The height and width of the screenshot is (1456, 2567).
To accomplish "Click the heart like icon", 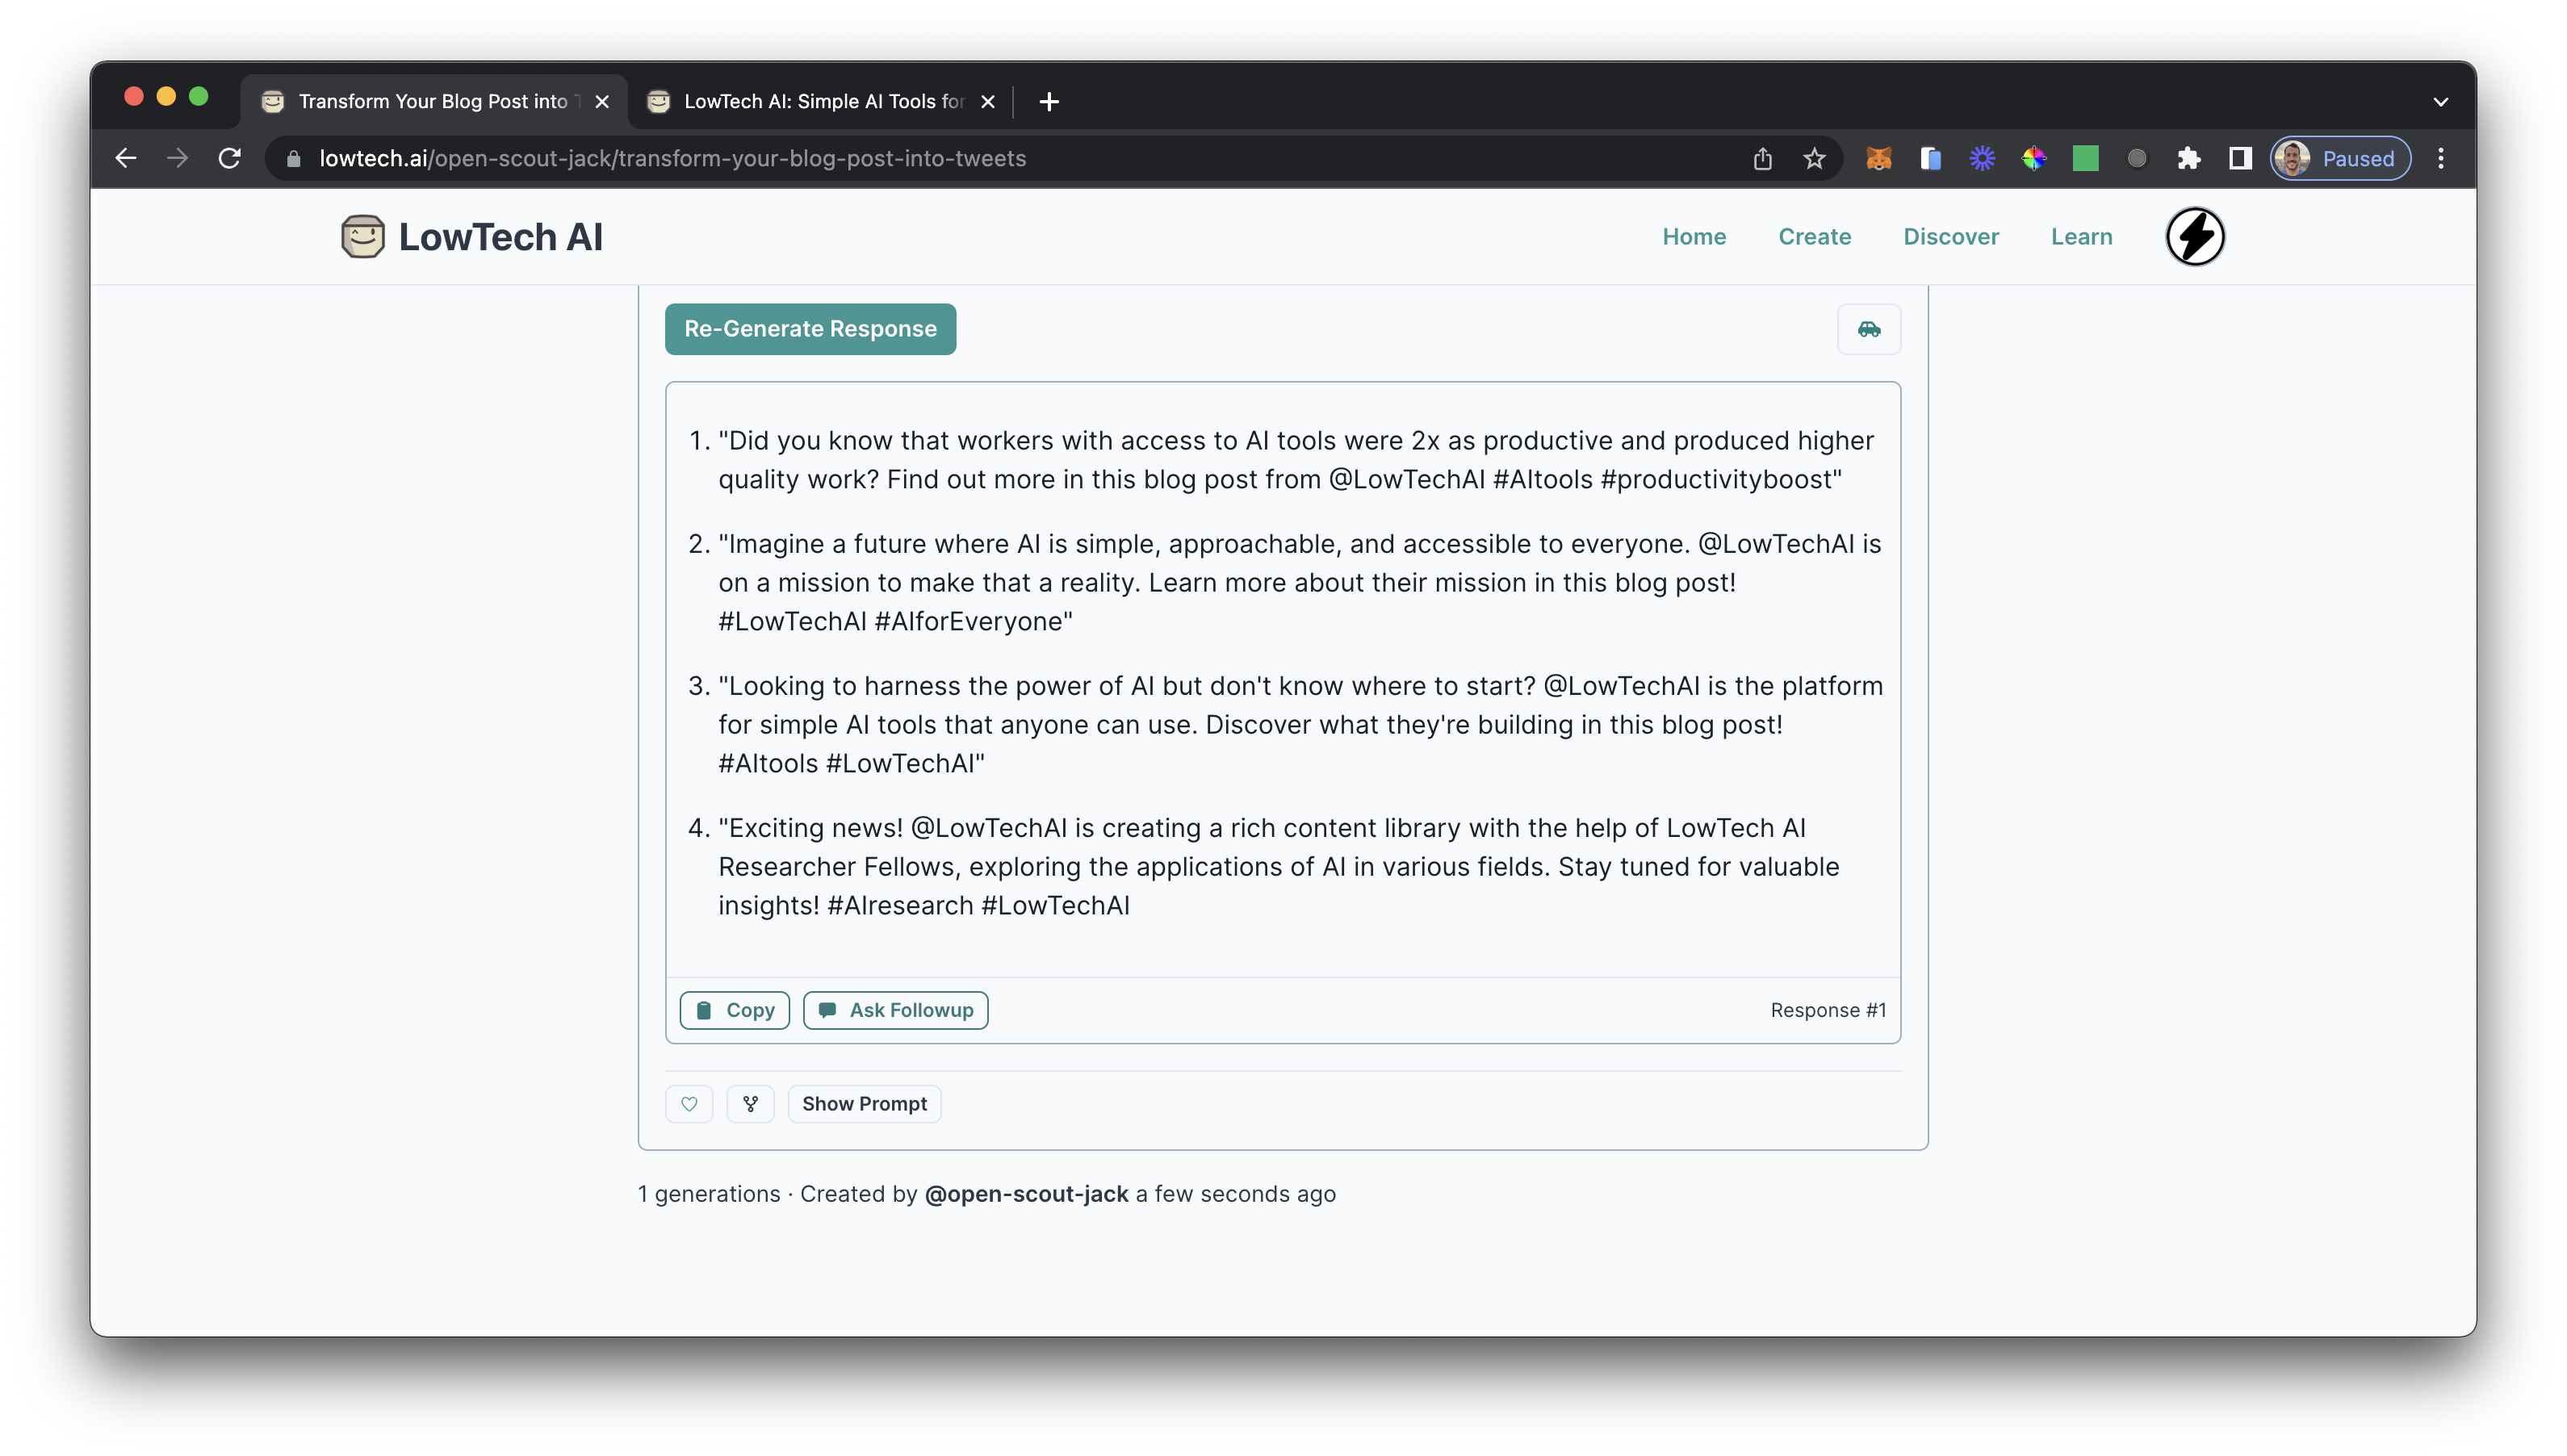I will [689, 1104].
